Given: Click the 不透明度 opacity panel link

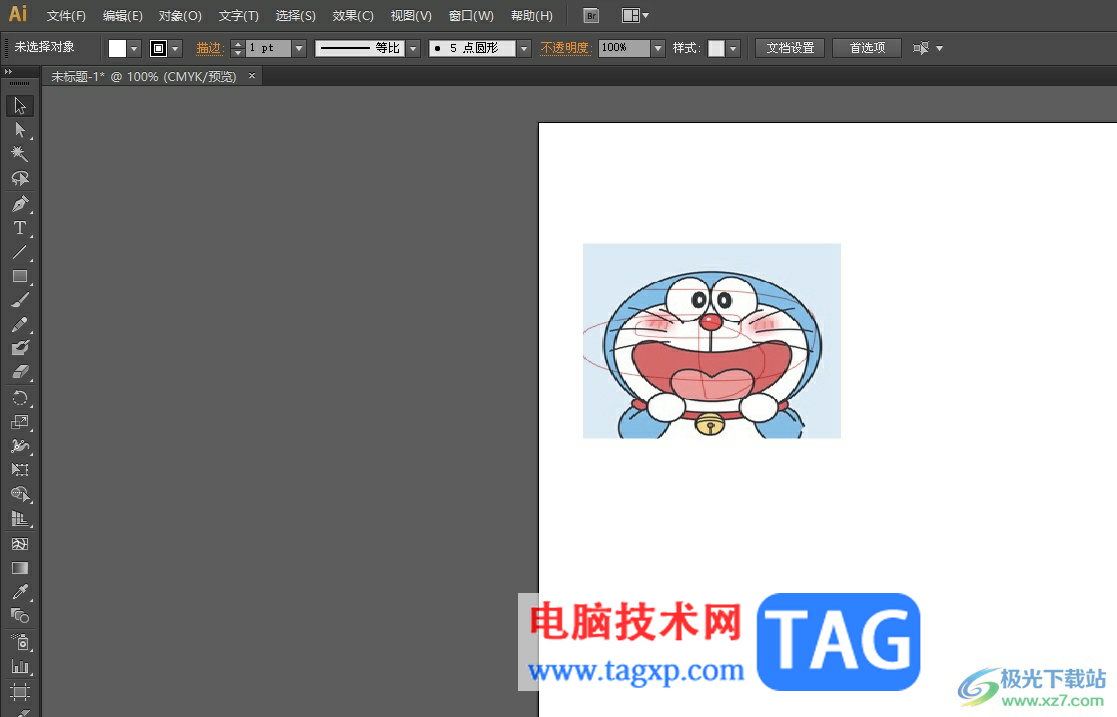Looking at the screenshot, I should [x=566, y=48].
